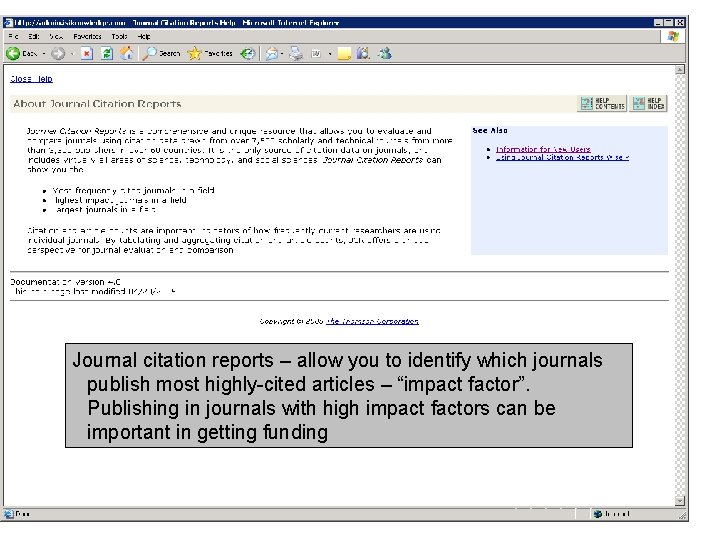Image resolution: width=720 pixels, height=540 pixels.
Task: Open Help Contents button
Action: click(602, 103)
